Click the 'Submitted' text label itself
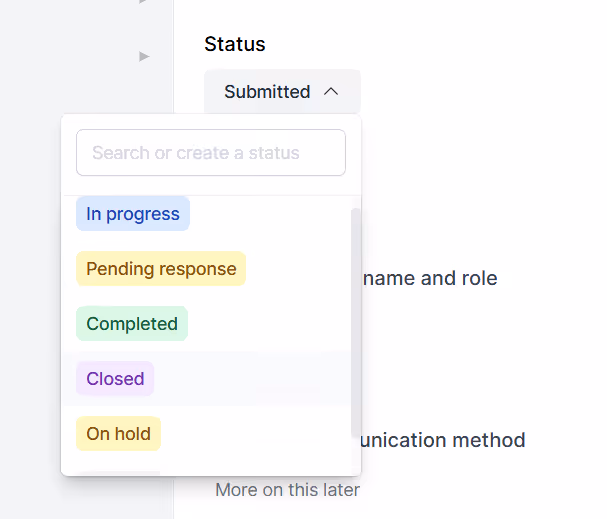607x519 pixels. tap(267, 92)
